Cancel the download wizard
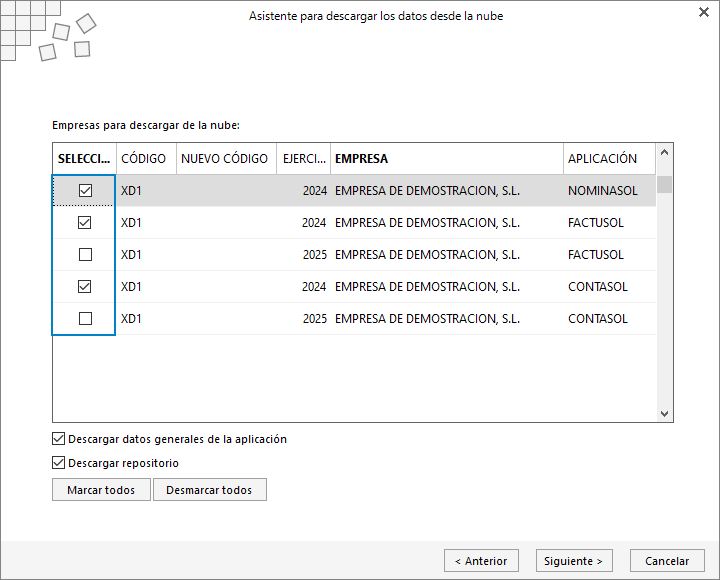 point(667,561)
